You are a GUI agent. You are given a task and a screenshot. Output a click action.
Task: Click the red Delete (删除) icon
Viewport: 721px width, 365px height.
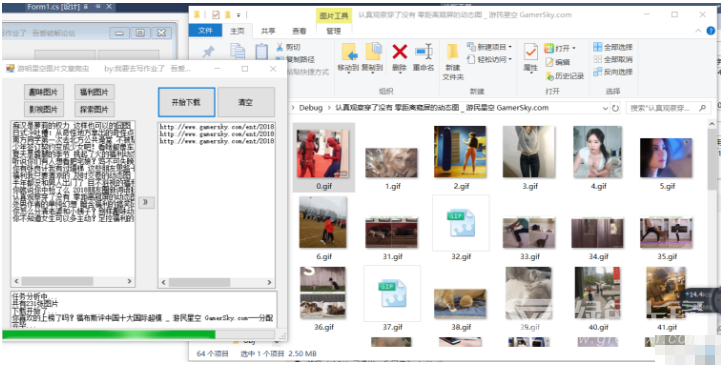(400, 52)
